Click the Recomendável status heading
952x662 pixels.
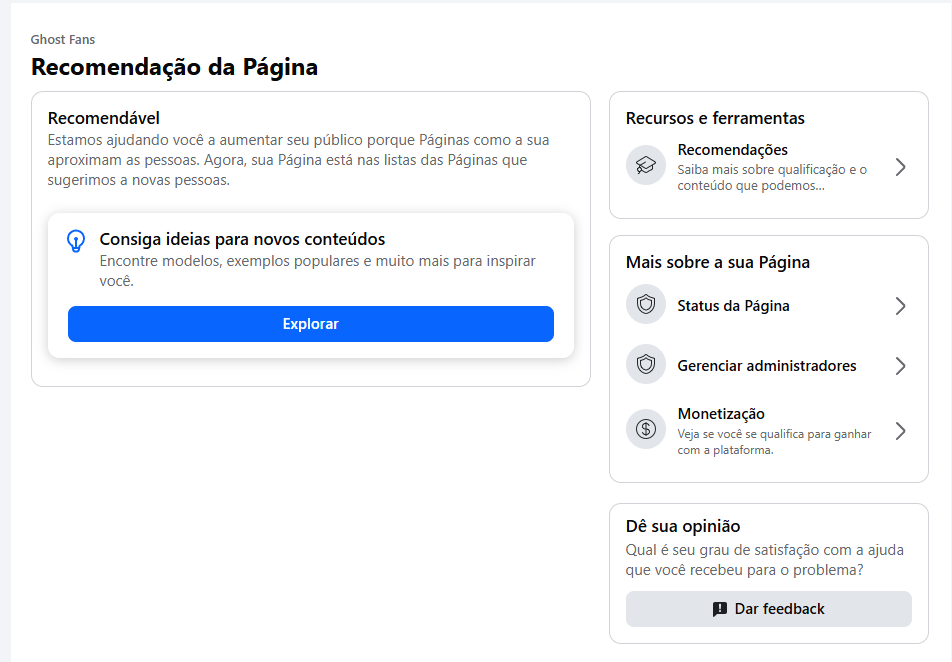point(104,118)
